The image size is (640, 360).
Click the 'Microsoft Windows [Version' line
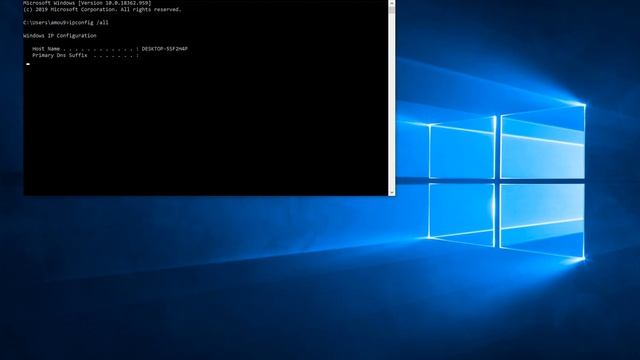[x=87, y=3]
